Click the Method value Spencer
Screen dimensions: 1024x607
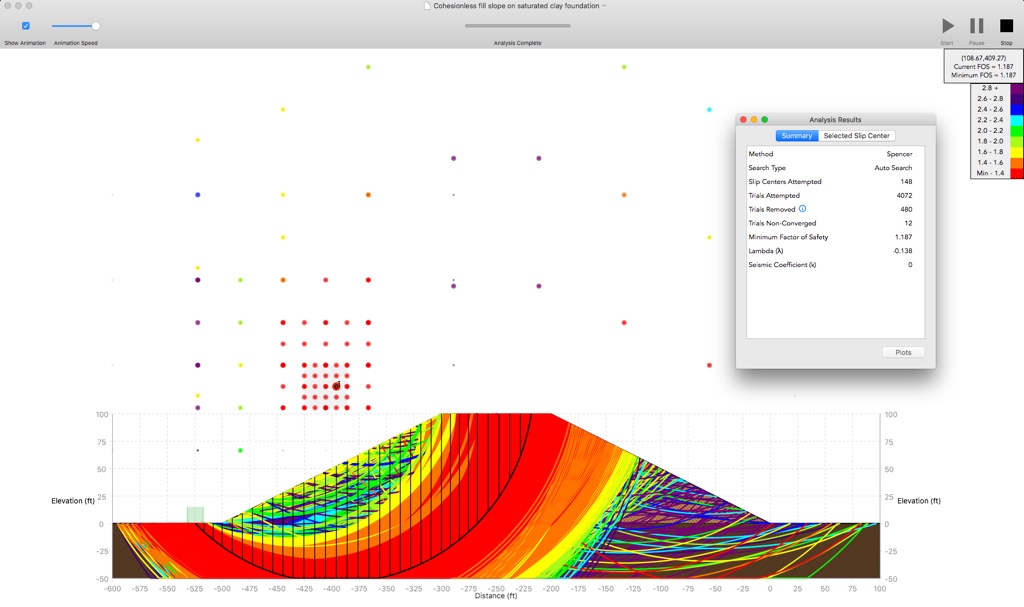click(x=899, y=154)
